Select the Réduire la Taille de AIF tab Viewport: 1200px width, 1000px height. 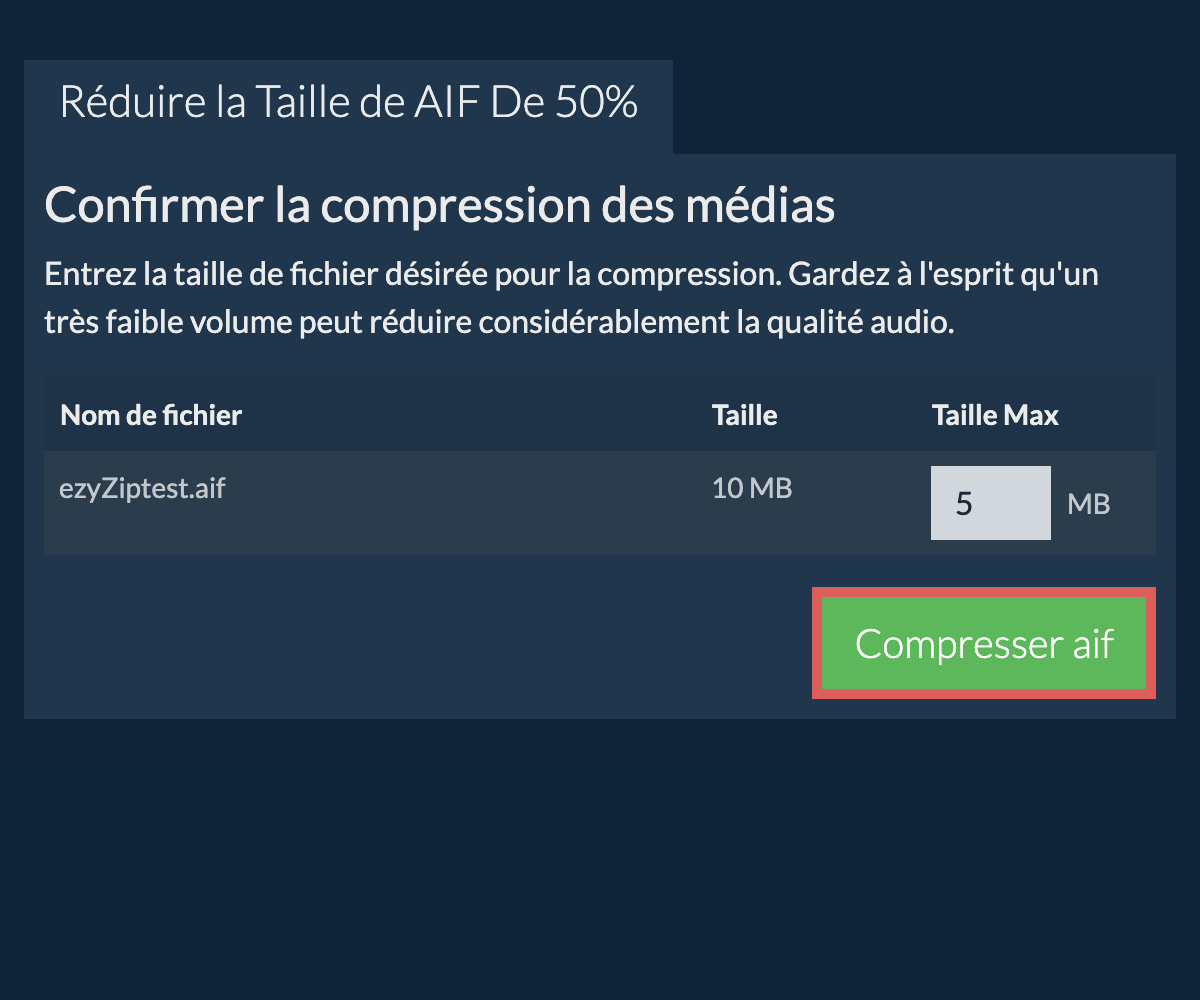coord(348,104)
